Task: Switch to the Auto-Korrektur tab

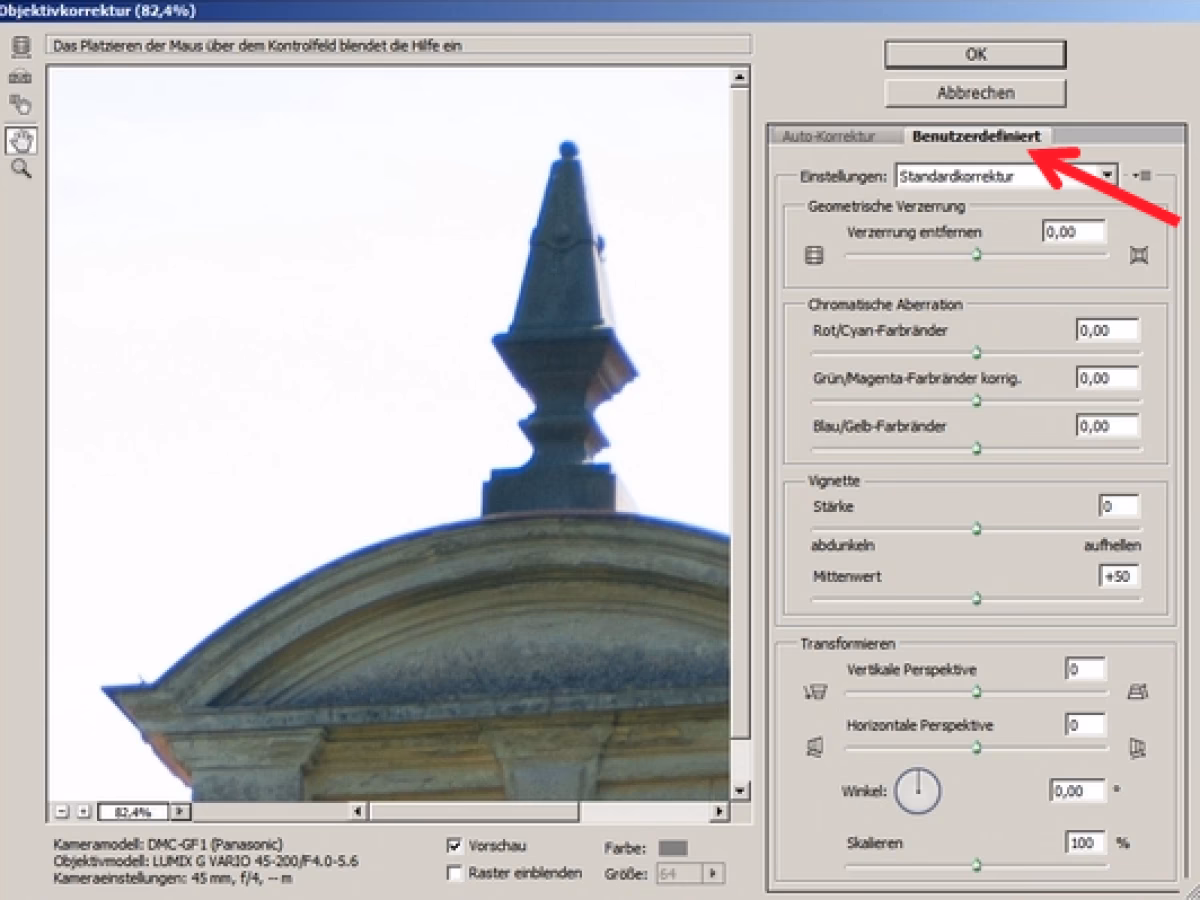Action: (828, 136)
